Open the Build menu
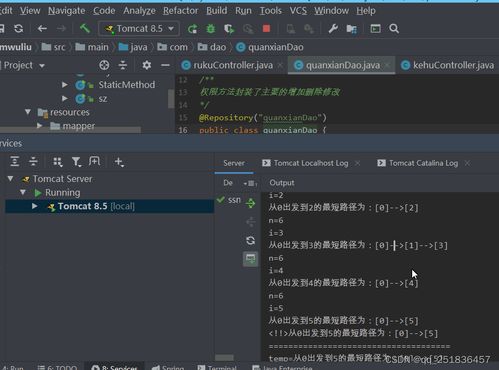This screenshot has width=499, height=370. click(x=216, y=11)
